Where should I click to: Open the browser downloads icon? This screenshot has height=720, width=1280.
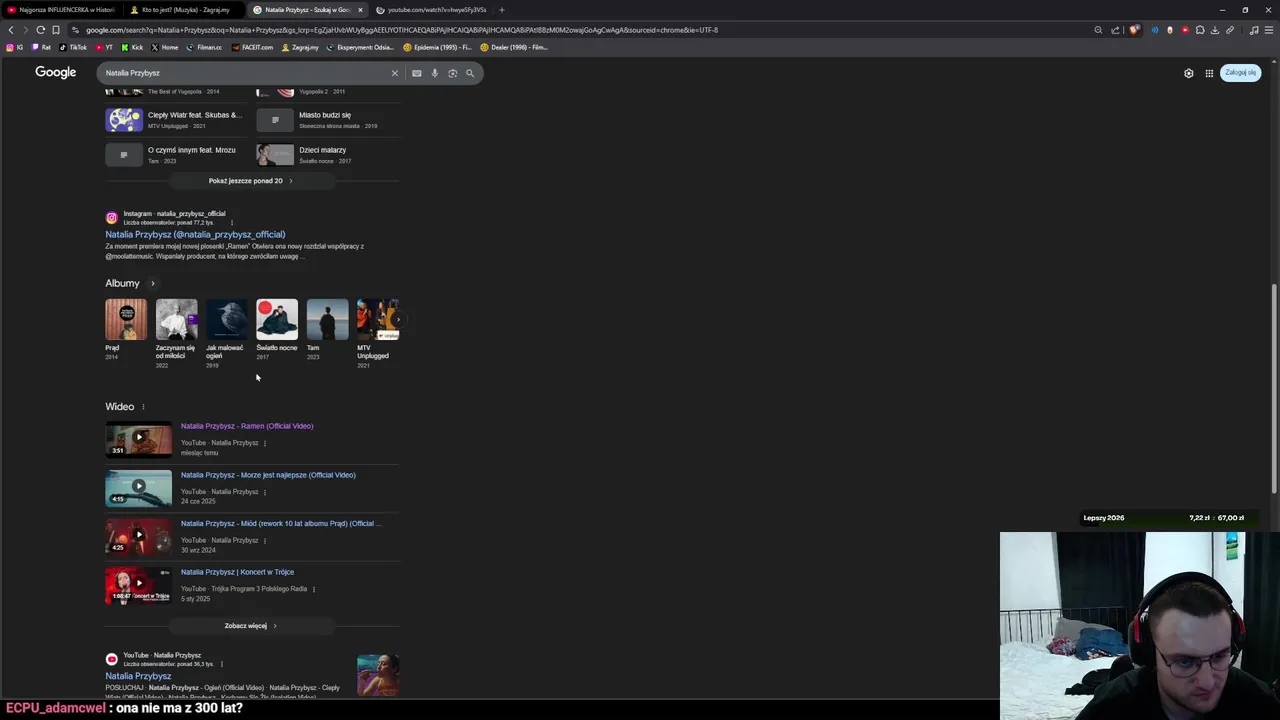[x=1215, y=30]
